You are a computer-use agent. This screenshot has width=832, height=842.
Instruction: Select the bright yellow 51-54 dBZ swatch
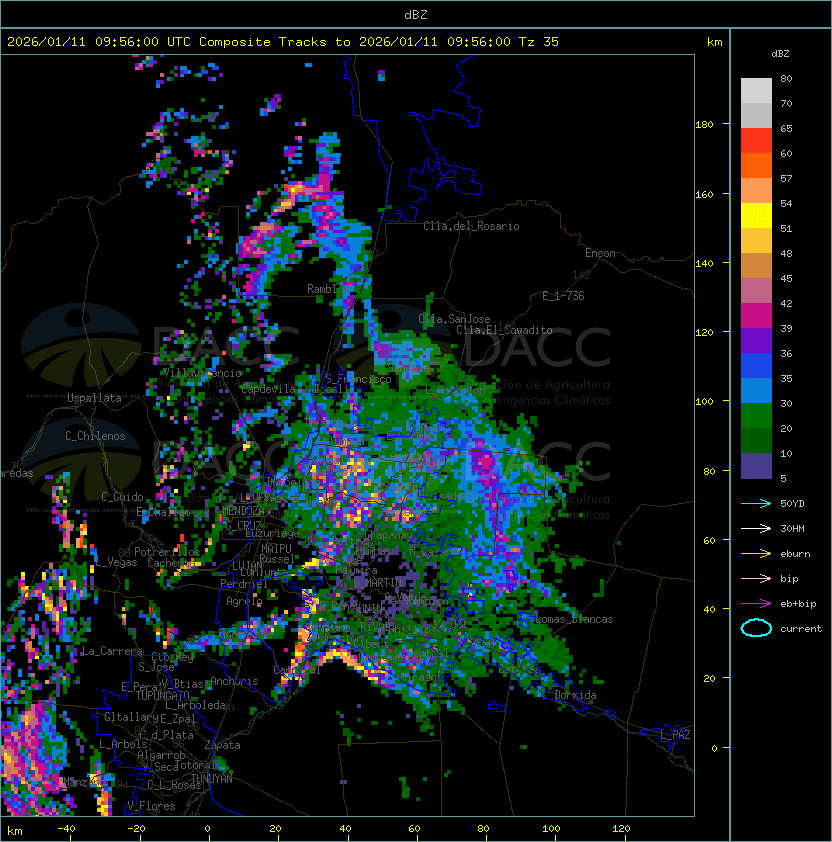pos(756,216)
